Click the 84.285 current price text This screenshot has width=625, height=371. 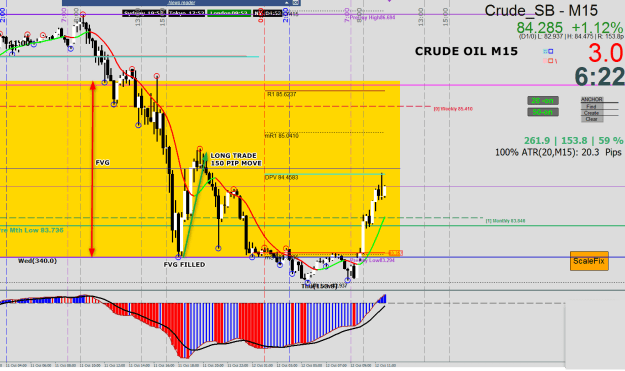pyautogui.click(x=539, y=28)
